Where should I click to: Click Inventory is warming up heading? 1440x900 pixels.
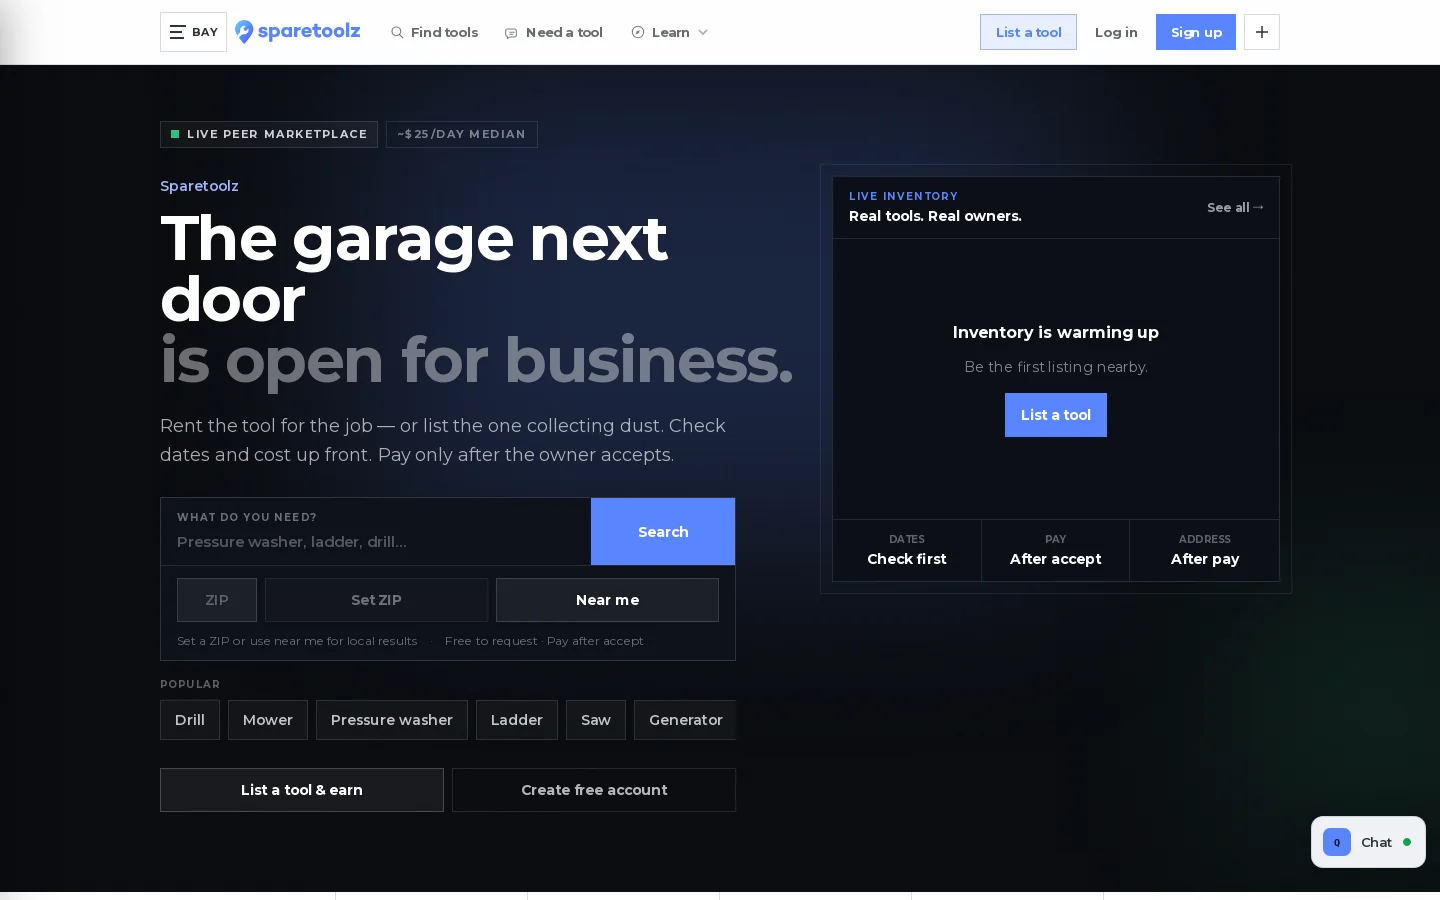(1056, 332)
